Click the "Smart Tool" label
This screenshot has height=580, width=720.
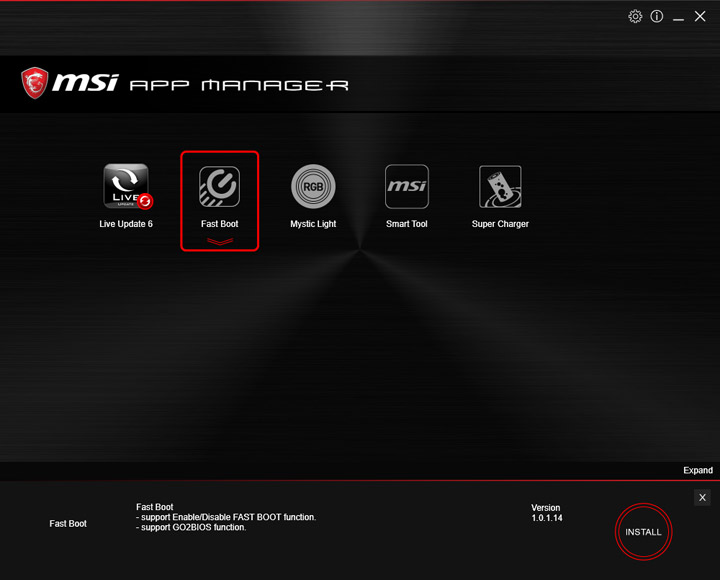pos(407,224)
